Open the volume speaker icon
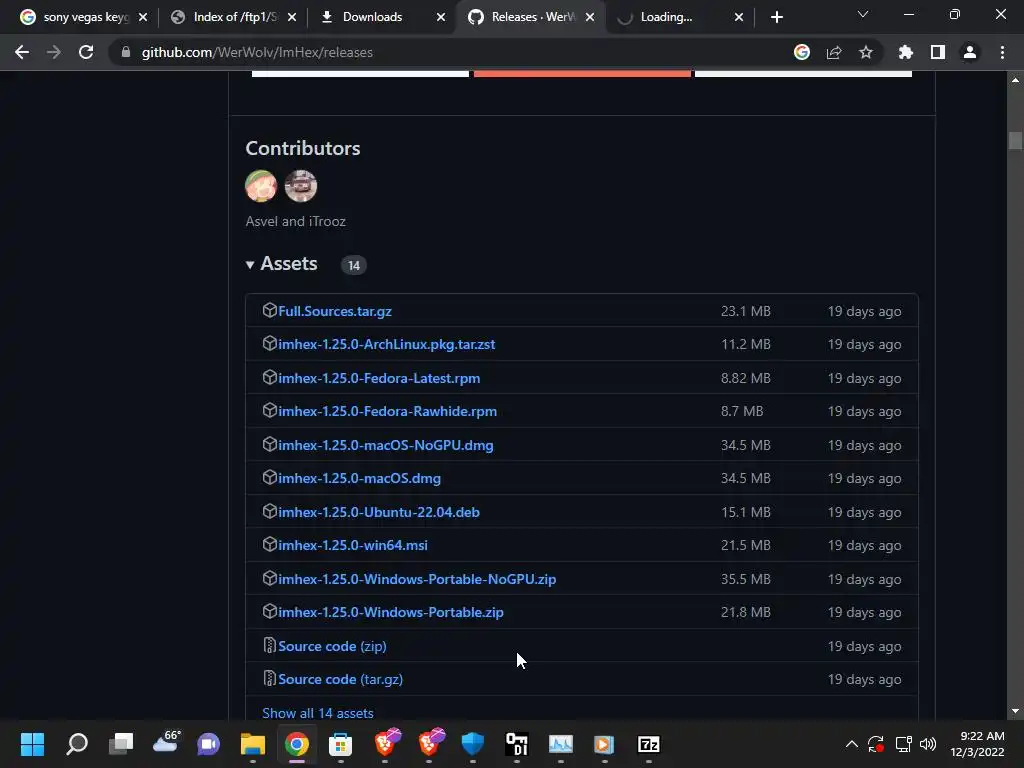The width and height of the screenshot is (1024, 768). (x=927, y=744)
